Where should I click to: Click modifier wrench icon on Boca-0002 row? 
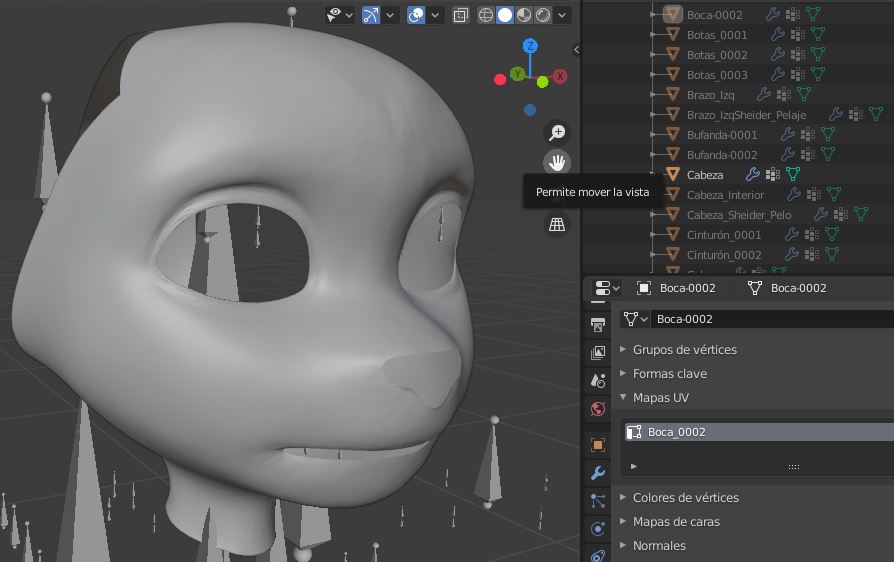tap(773, 14)
